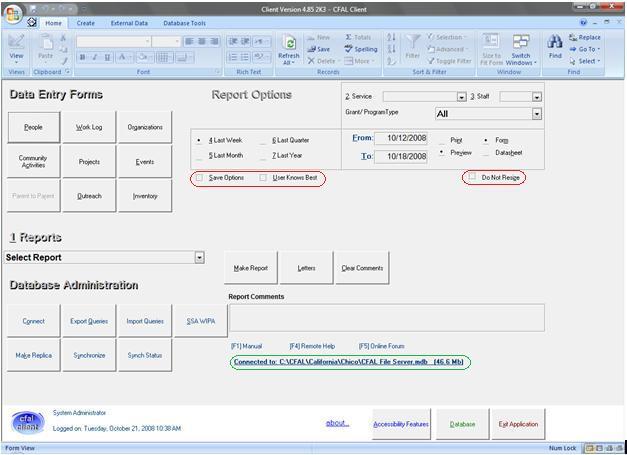Click the Format Painter brush icon
The image size is (627, 455).
[x=64, y=61]
